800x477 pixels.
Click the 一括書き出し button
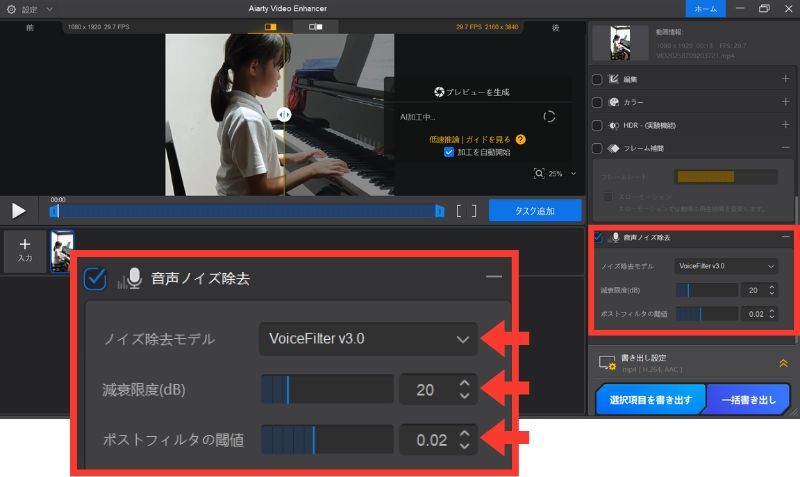pyautogui.click(x=748, y=399)
